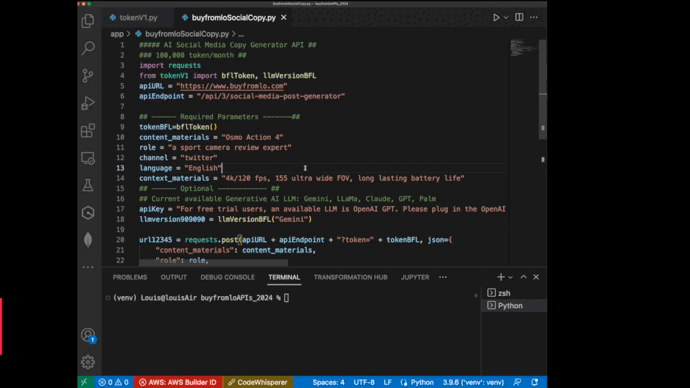Select the TERMINAL panel tab
This screenshot has height=388, width=690.
click(284, 277)
